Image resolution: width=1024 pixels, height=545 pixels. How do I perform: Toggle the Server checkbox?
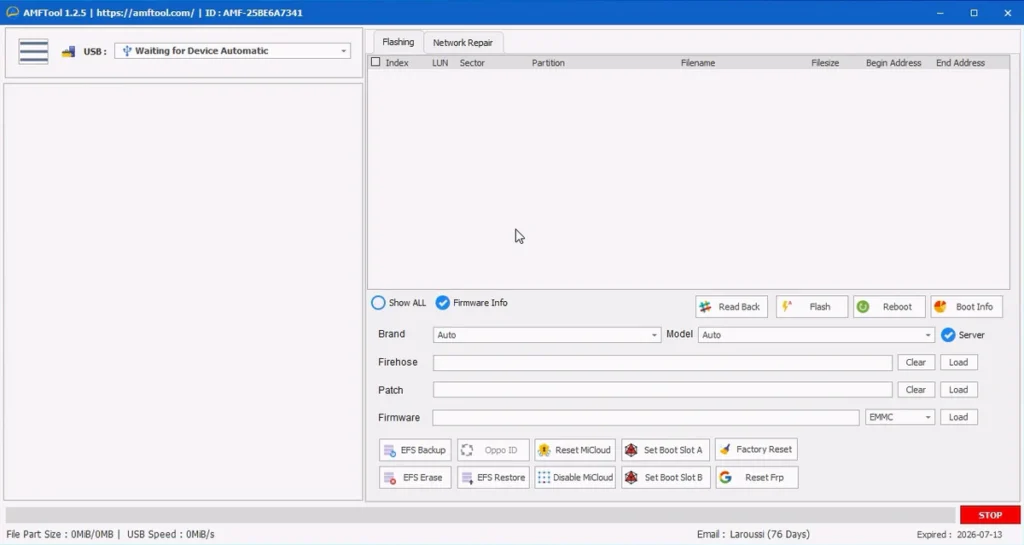948,335
